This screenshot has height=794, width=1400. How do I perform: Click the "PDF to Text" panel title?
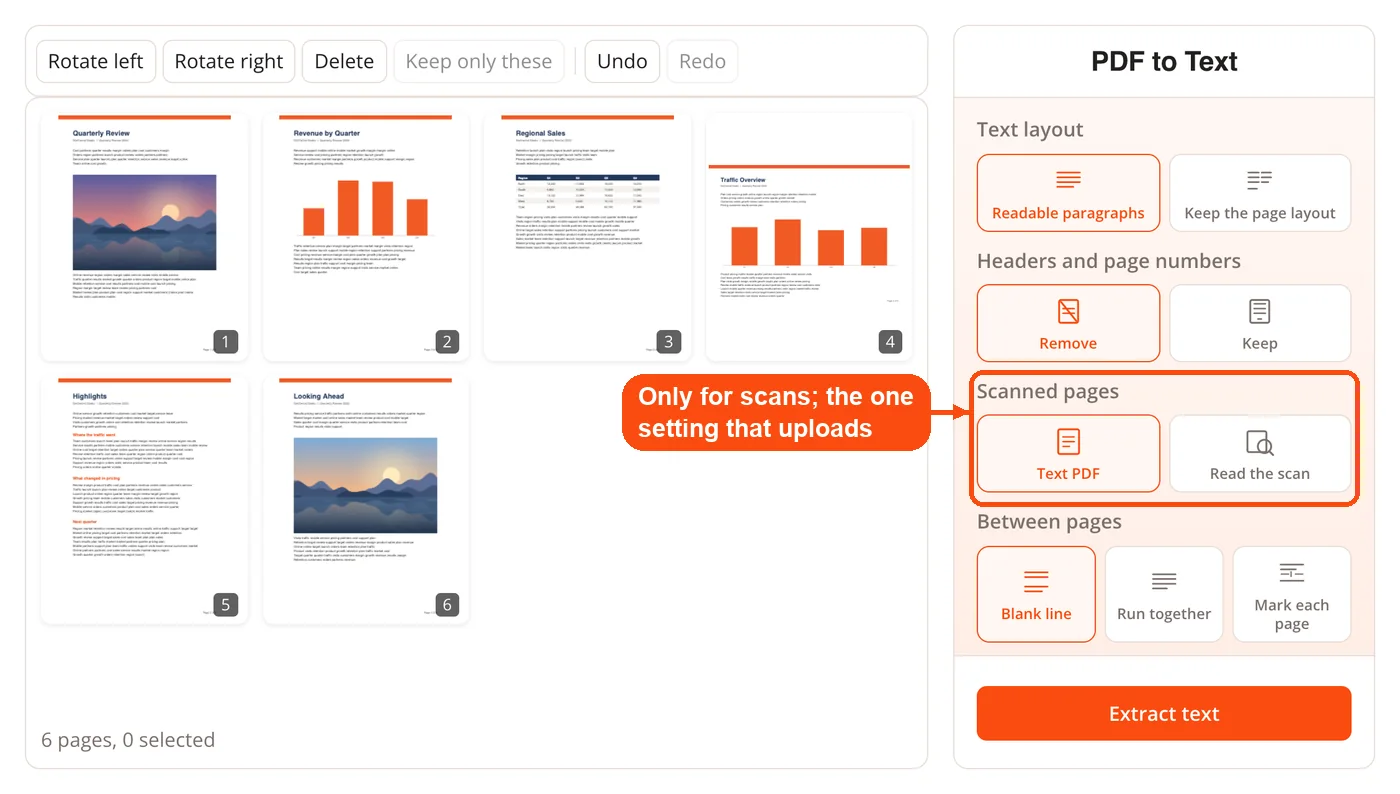[x=1164, y=62]
